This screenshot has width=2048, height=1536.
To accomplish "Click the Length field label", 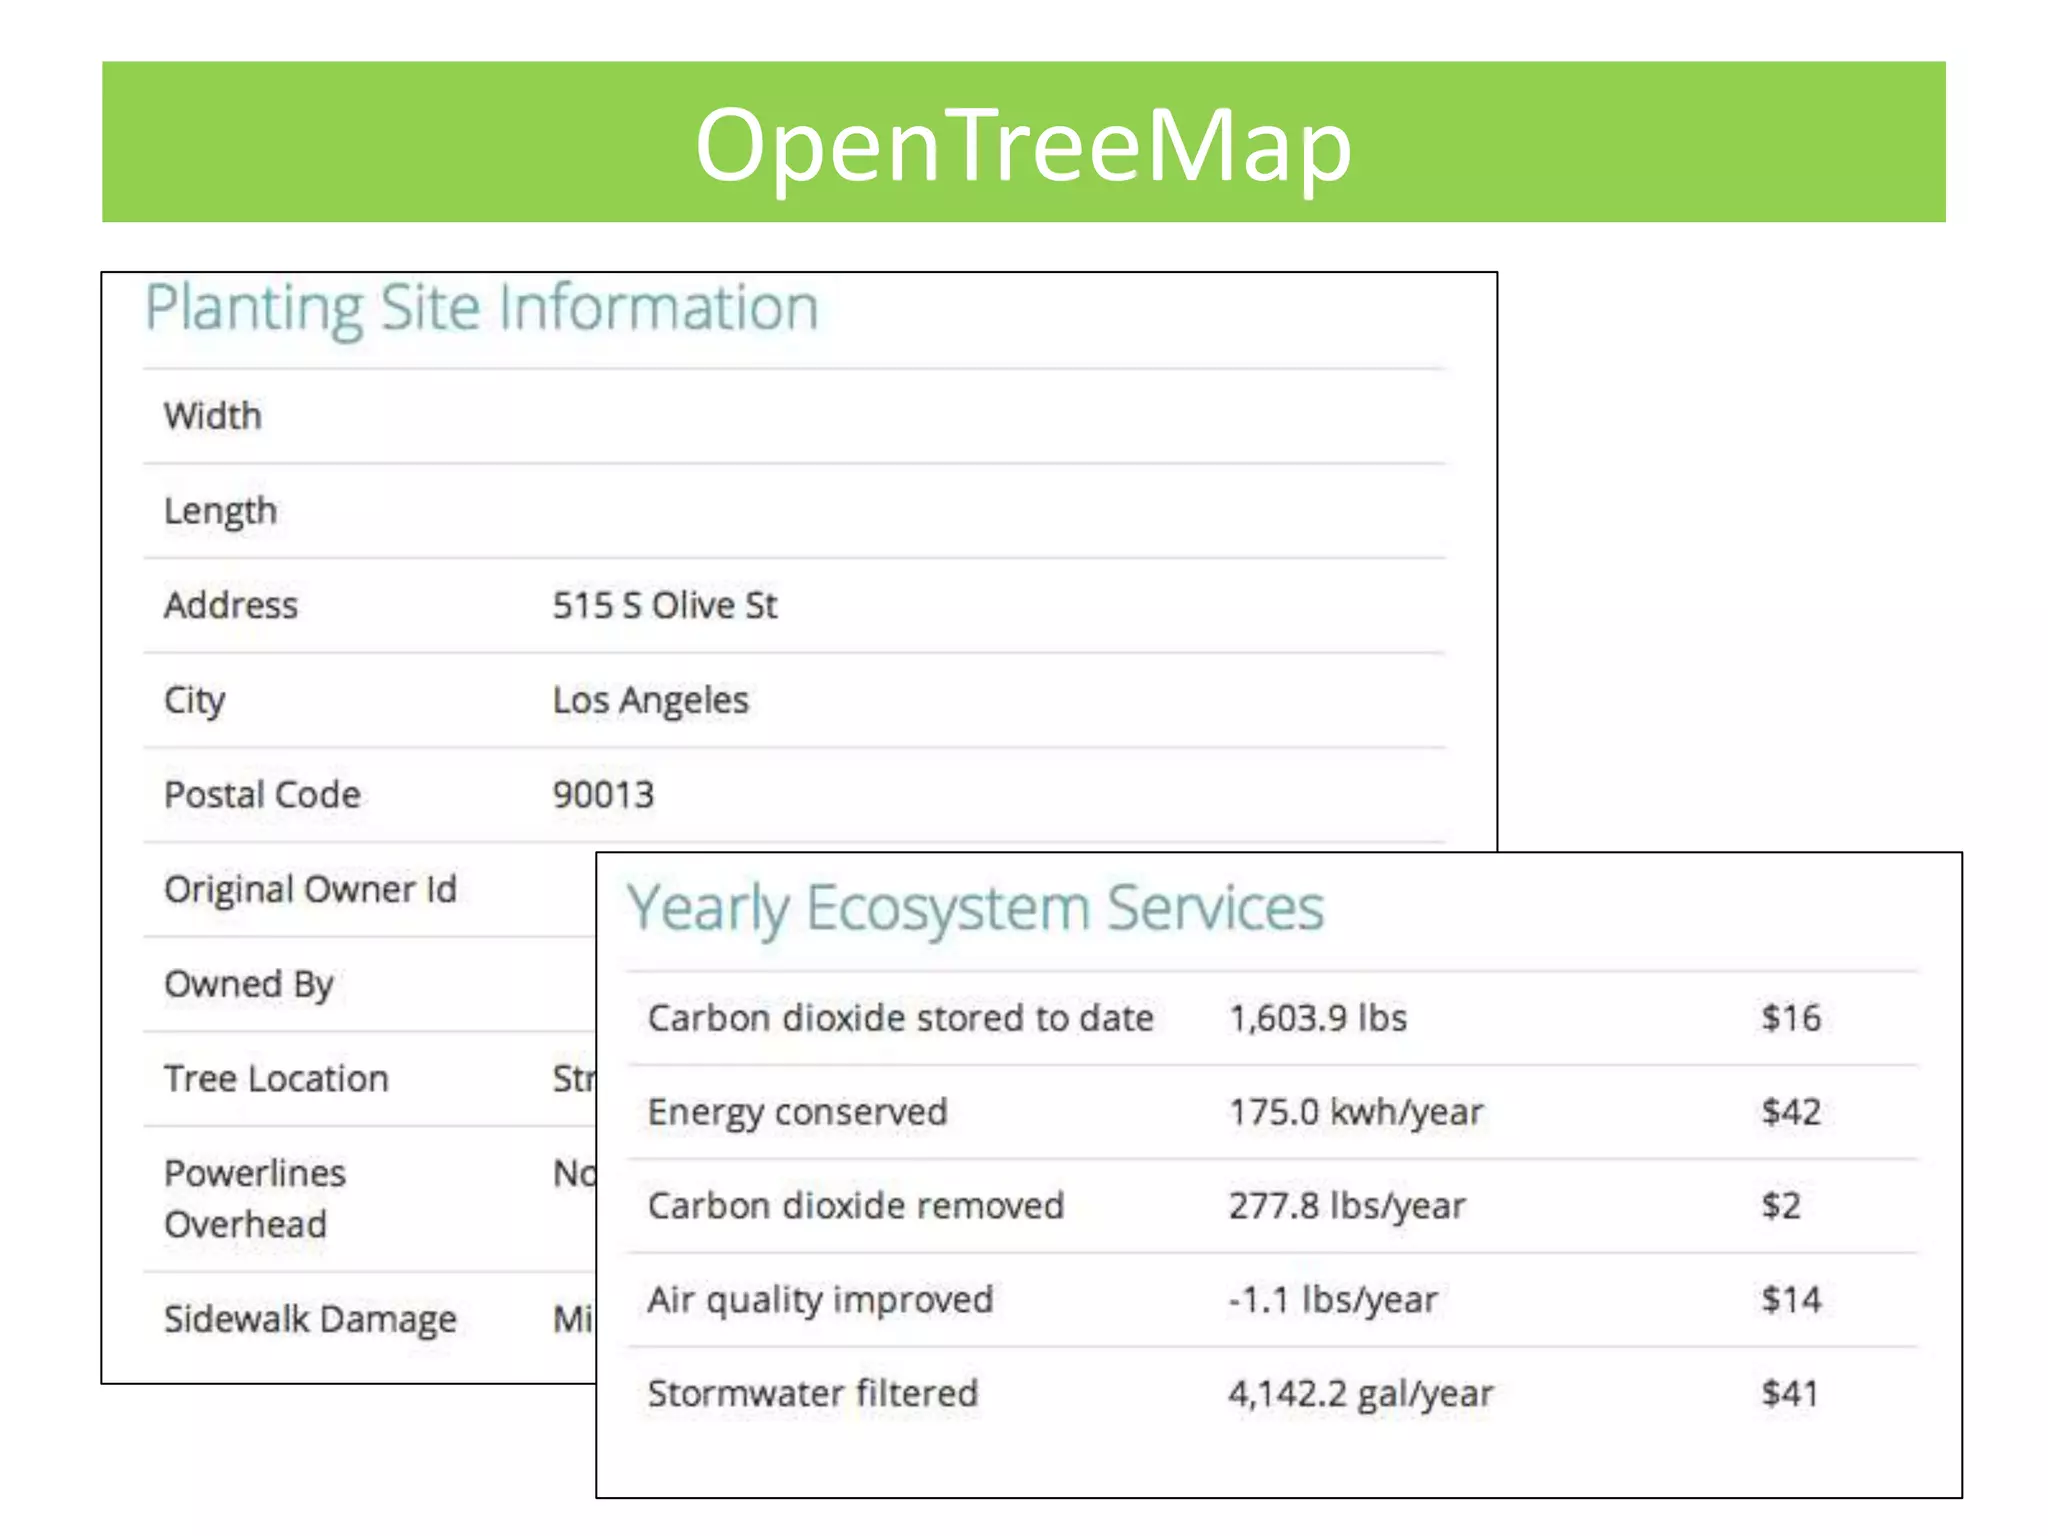I will 220,511.
